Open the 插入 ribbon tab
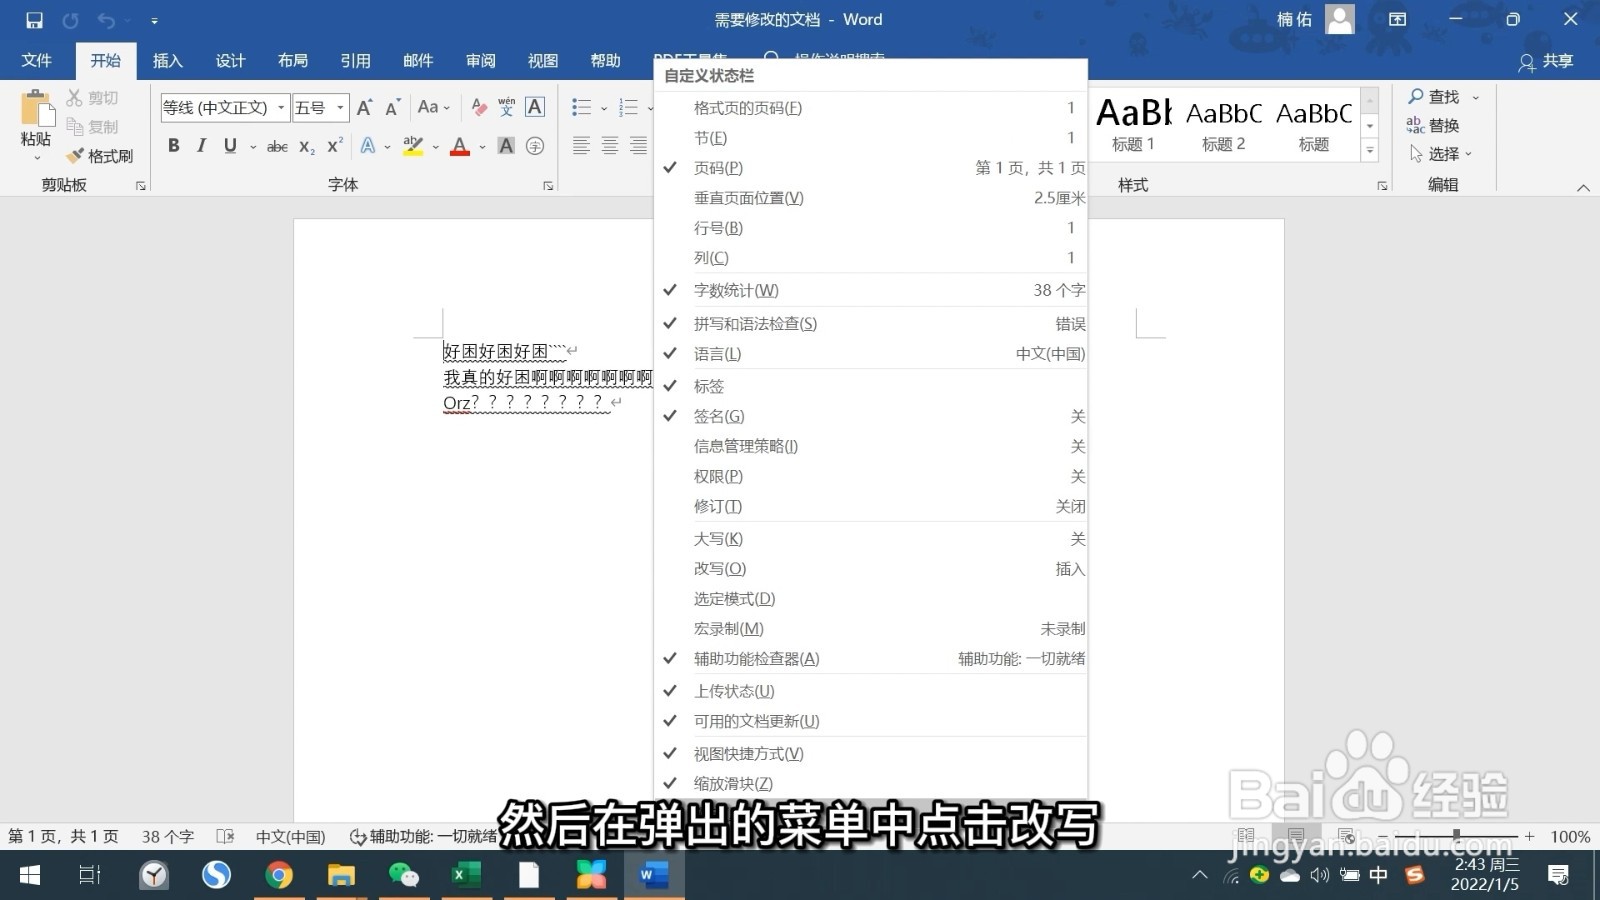 pyautogui.click(x=168, y=61)
